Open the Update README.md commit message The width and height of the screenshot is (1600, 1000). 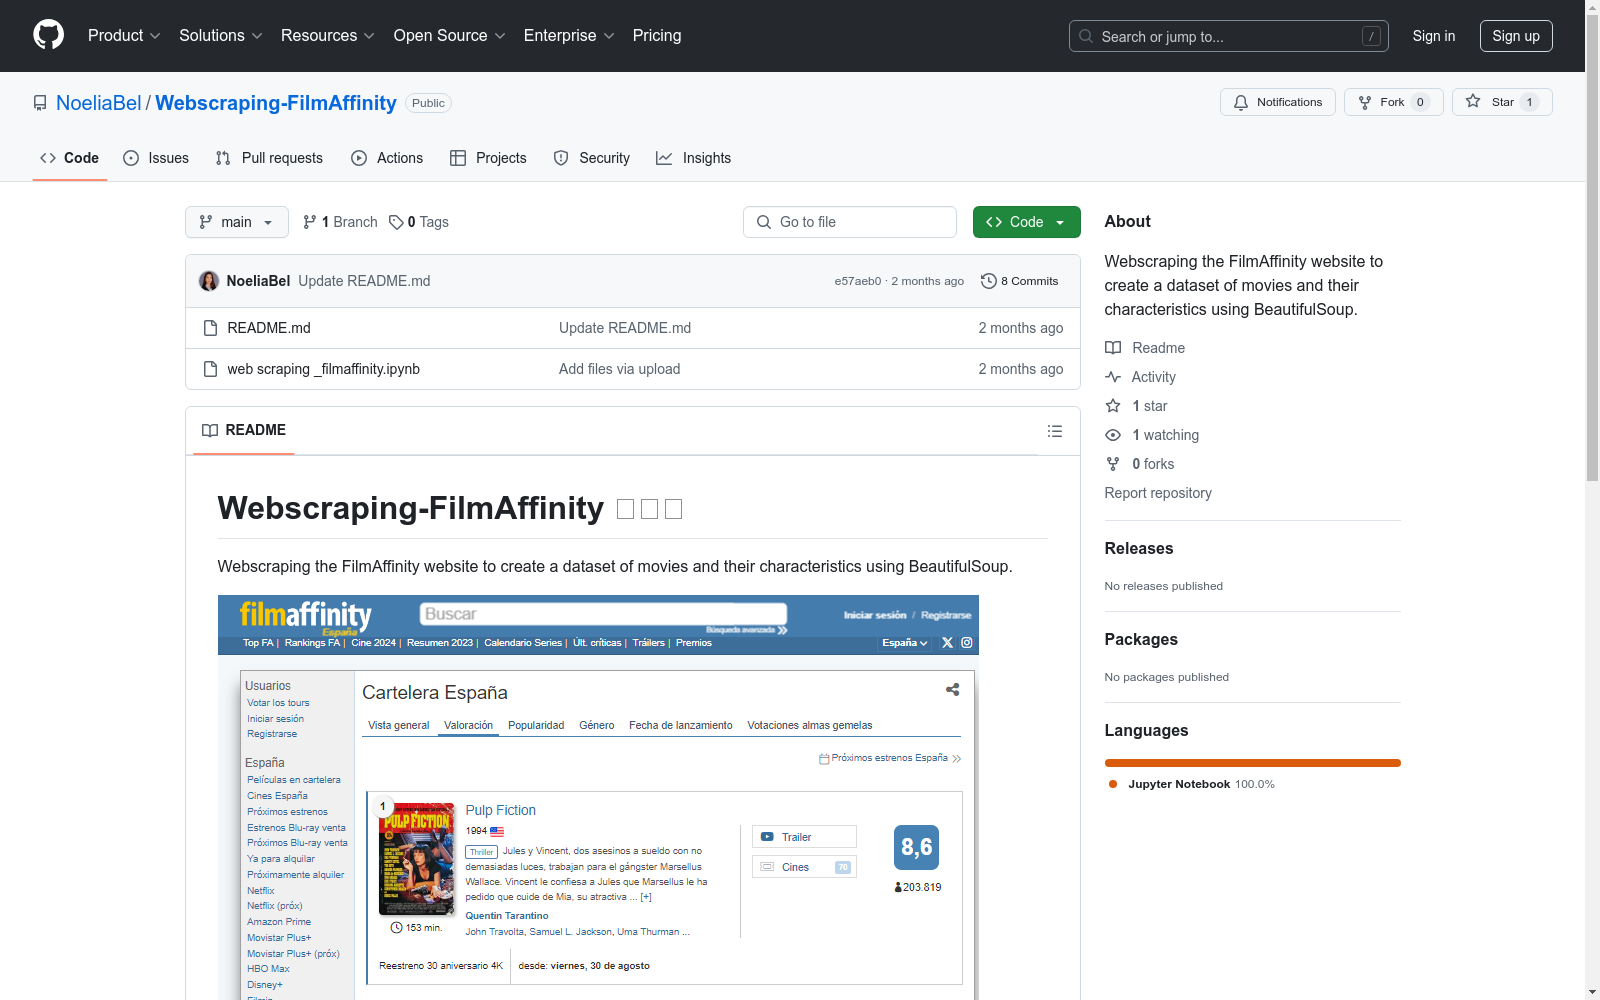point(364,281)
